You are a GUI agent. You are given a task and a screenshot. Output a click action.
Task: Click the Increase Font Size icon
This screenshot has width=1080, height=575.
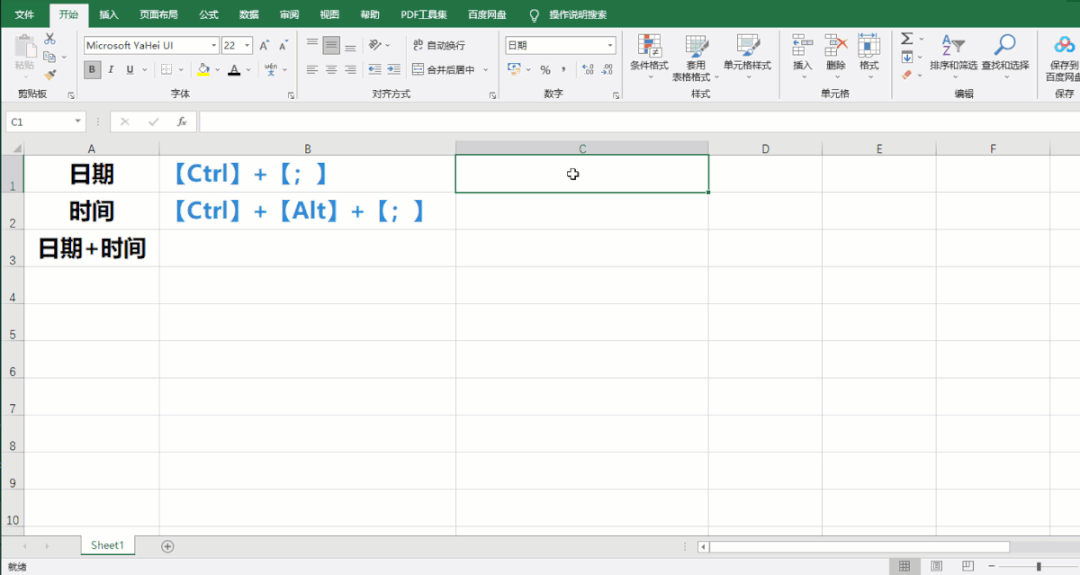coord(264,46)
